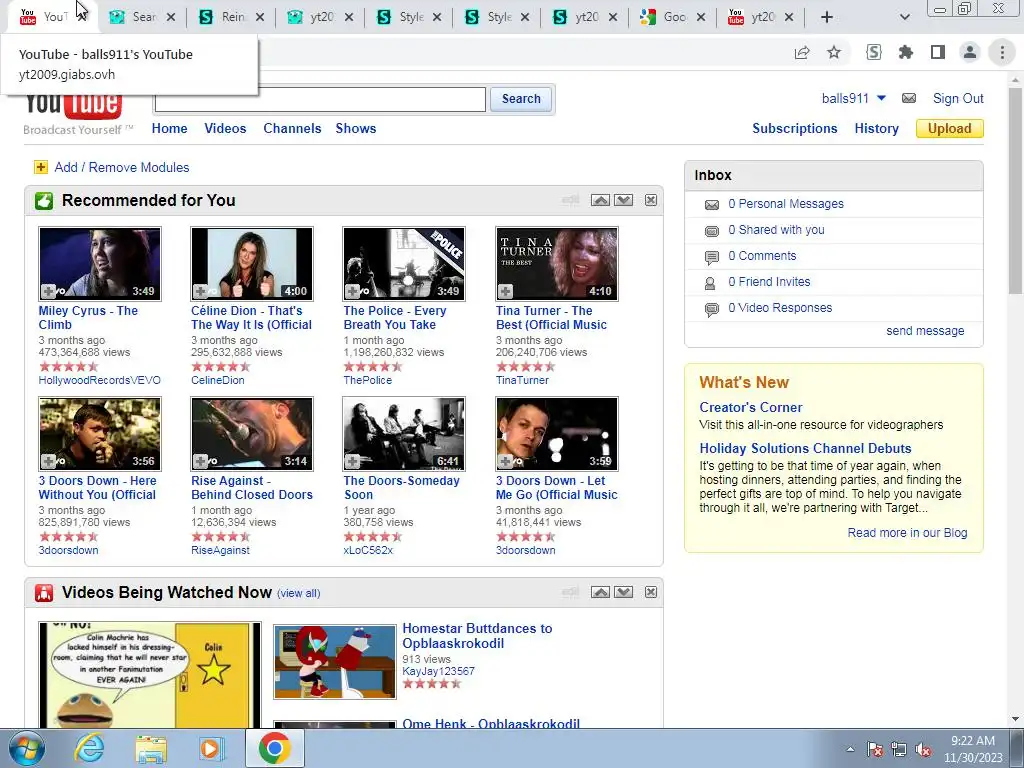Bookmark this page with the star icon
This screenshot has height=768, width=1024.
834,52
